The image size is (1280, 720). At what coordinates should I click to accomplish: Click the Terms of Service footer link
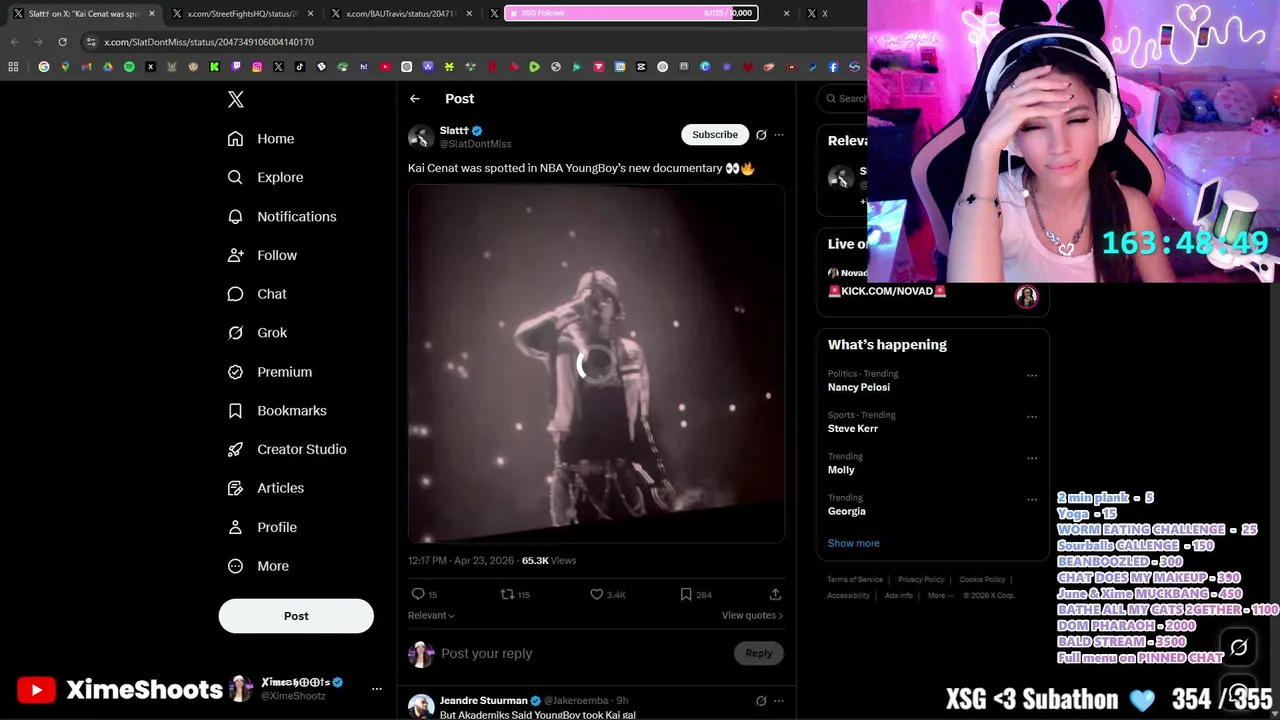point(855,579)
